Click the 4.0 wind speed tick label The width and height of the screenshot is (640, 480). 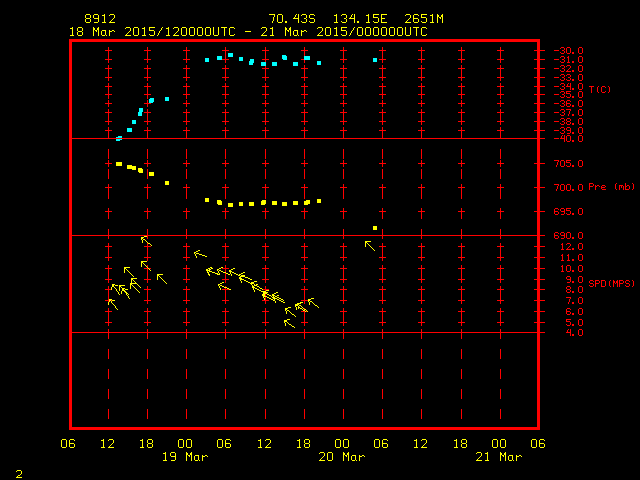click(x=575, y=333)
